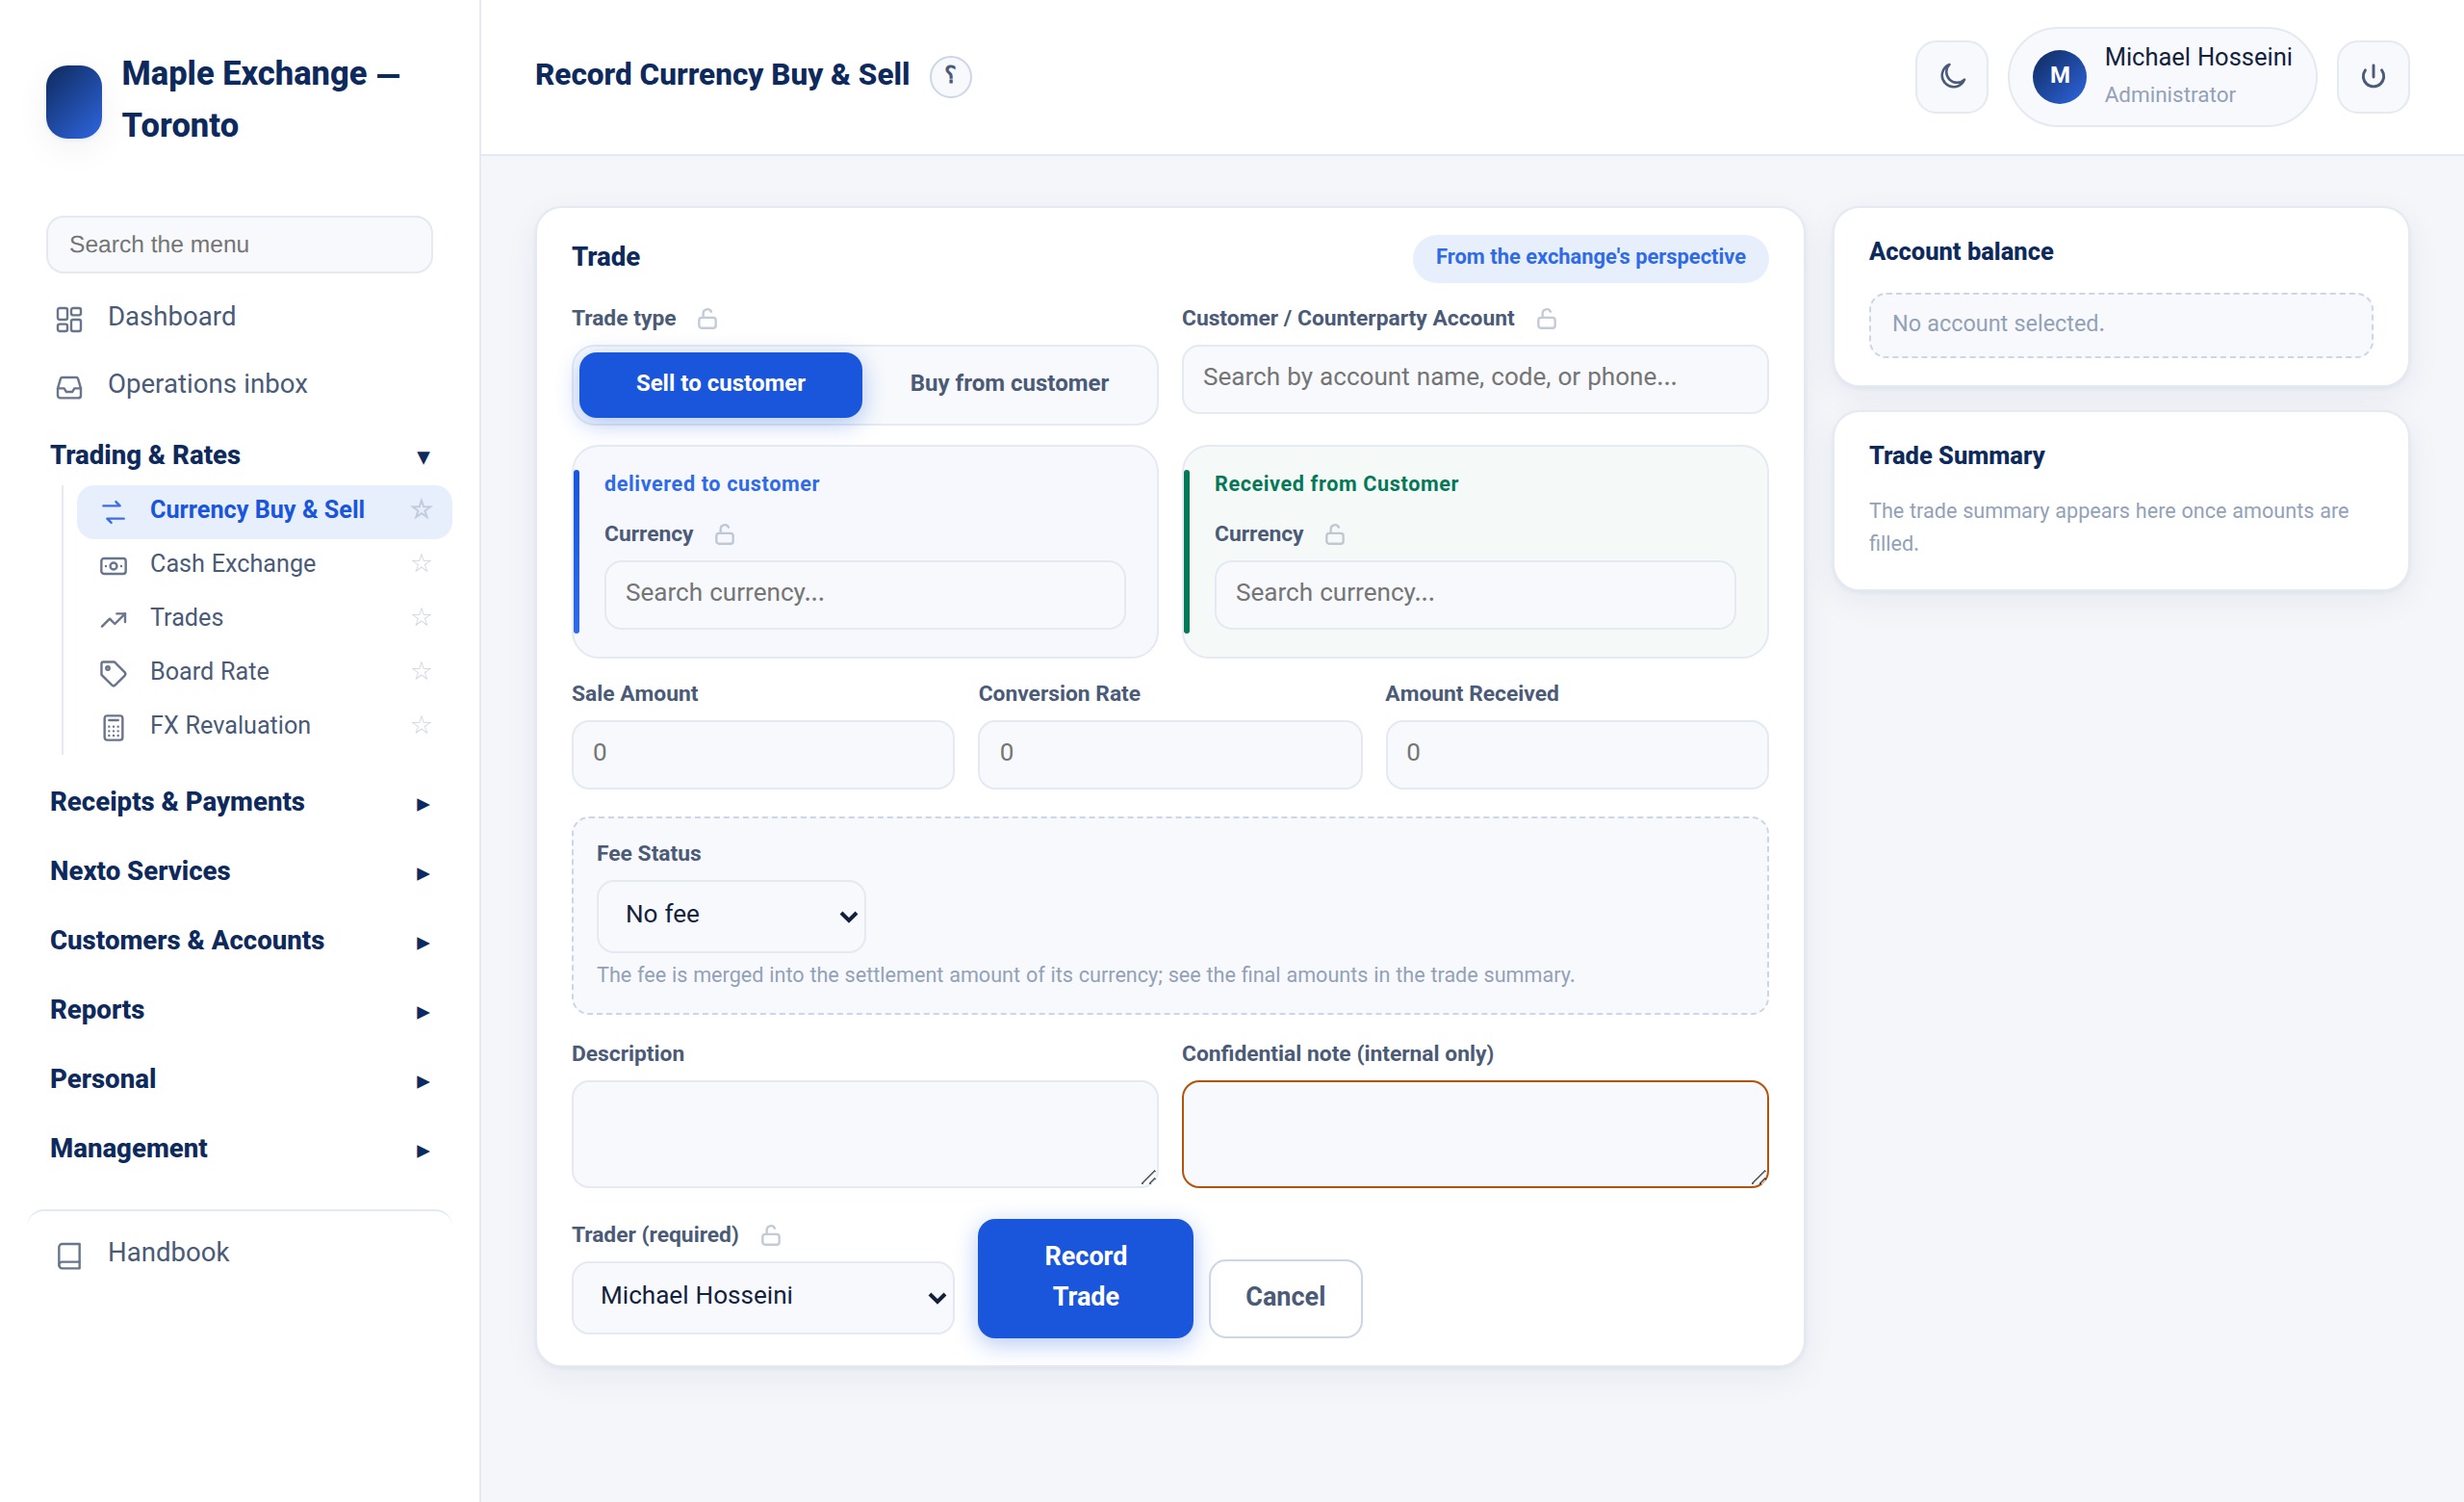Viewport: 2464px width, 1502px height.
Task: Toggle dark mode moon icon
Action: coord(1951,76)
